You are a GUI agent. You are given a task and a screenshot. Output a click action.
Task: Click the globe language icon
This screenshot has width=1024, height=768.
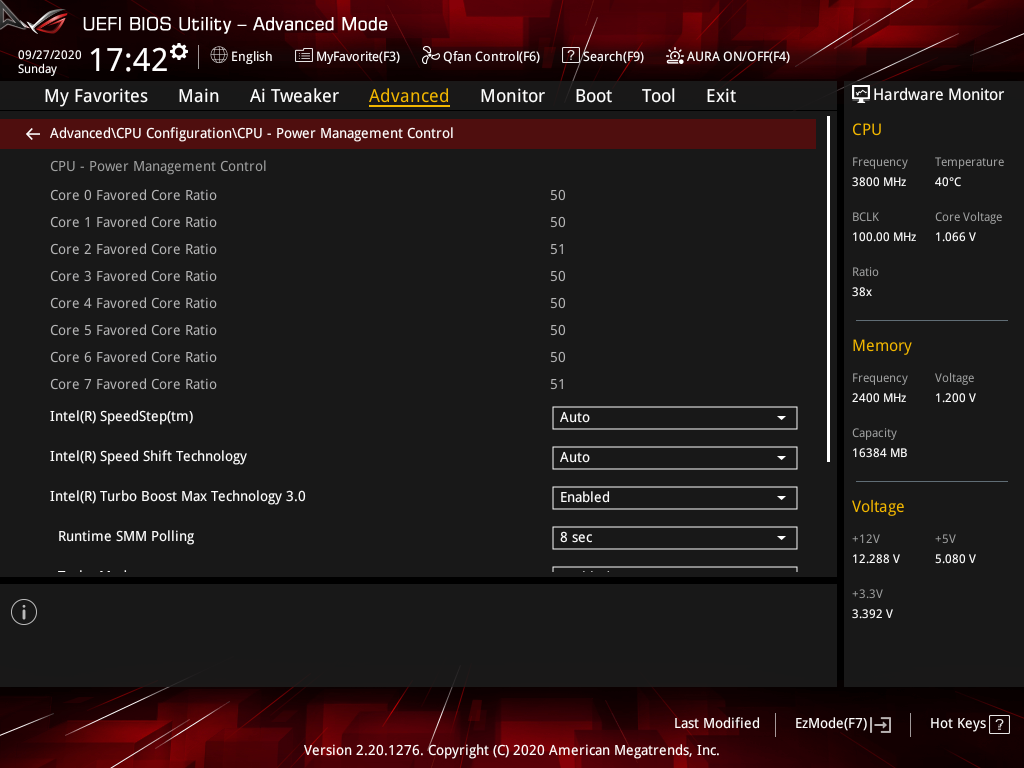pyautogui.click(x=219, y=56)
